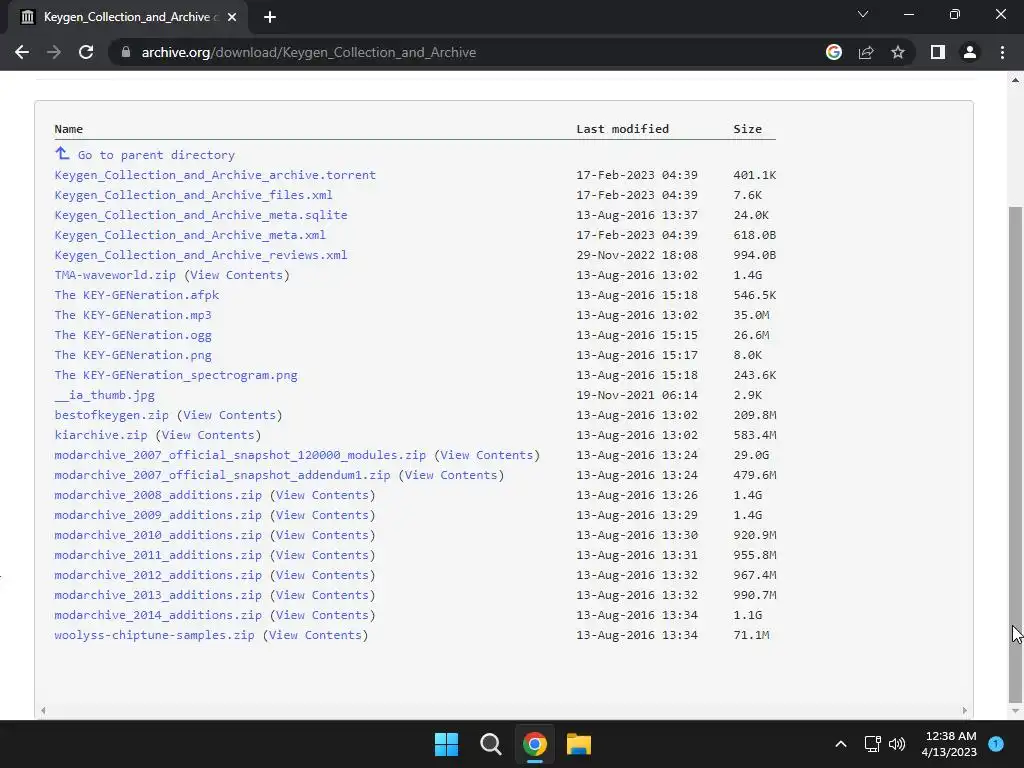This screenshot has width=1024, height=768.
Task: Bookmark this page with star icon
Action: pos(898,52)
